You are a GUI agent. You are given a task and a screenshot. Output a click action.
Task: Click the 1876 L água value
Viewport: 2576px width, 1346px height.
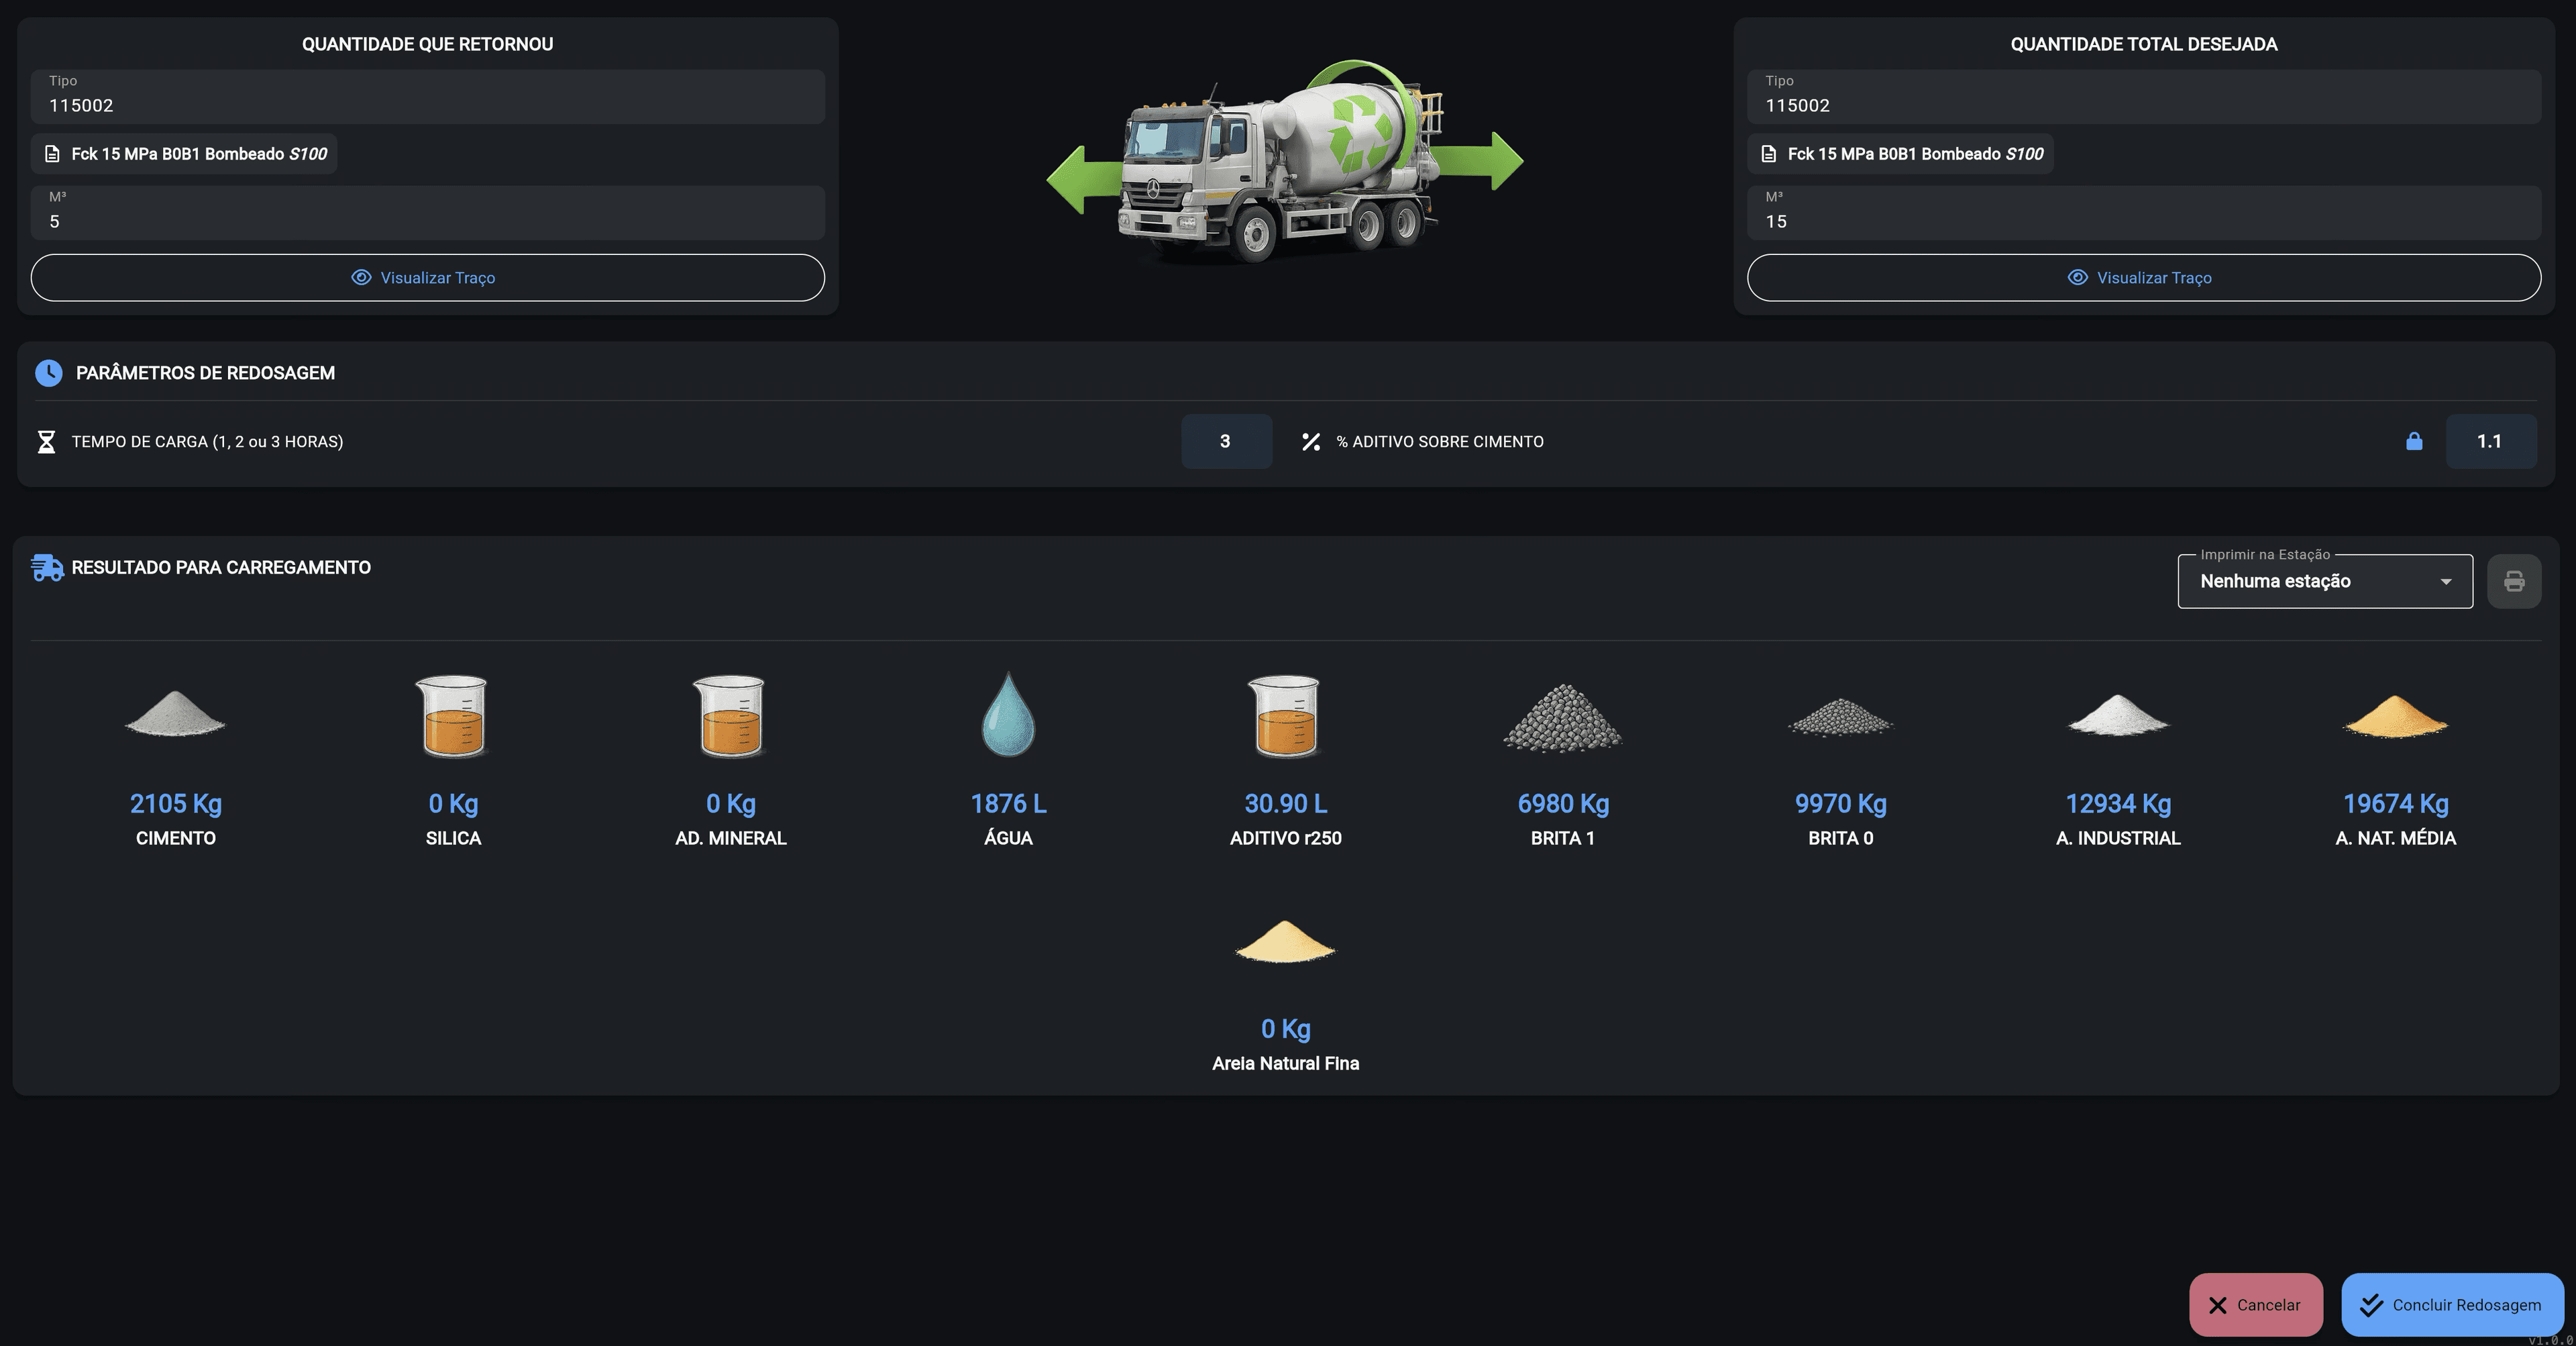[x=1008, y=803]
